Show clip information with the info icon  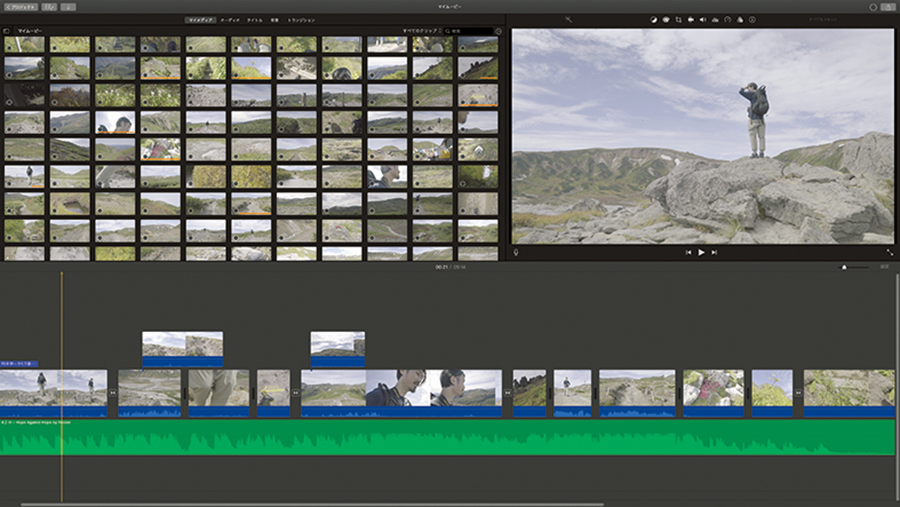pos(751,19)
